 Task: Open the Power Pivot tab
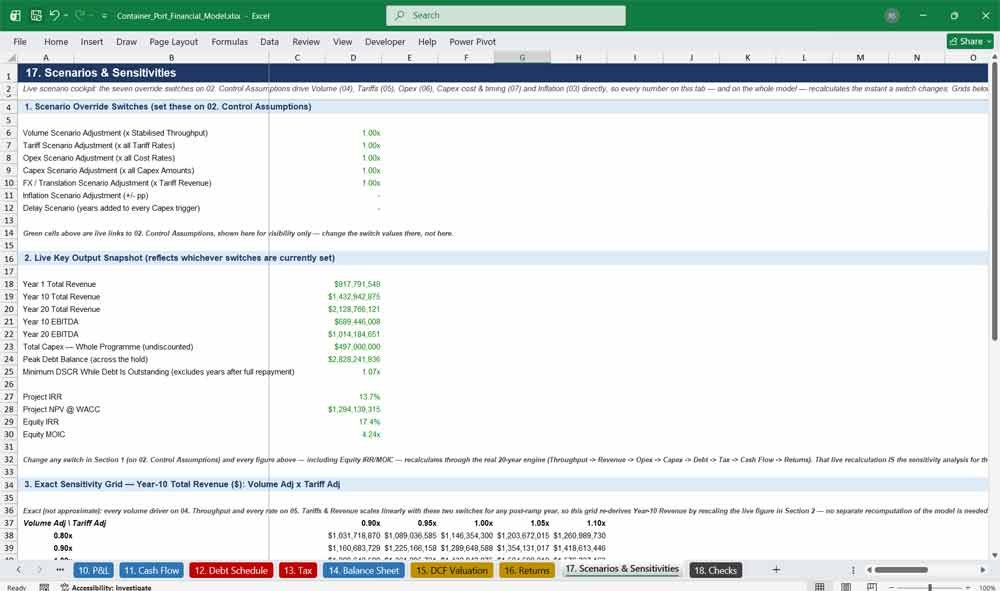472,41
